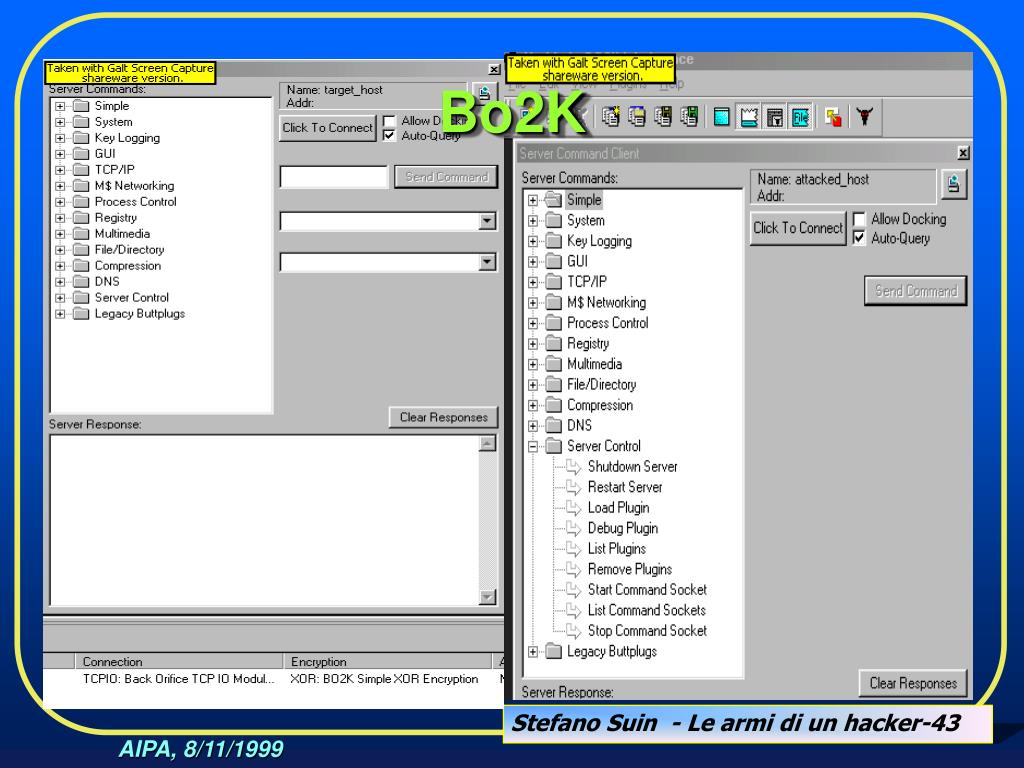The height and width of the screenshot is (768, 1024).
Task: Uncheck Auto-Query in the attacked_host window
Action: click(859, 238)
